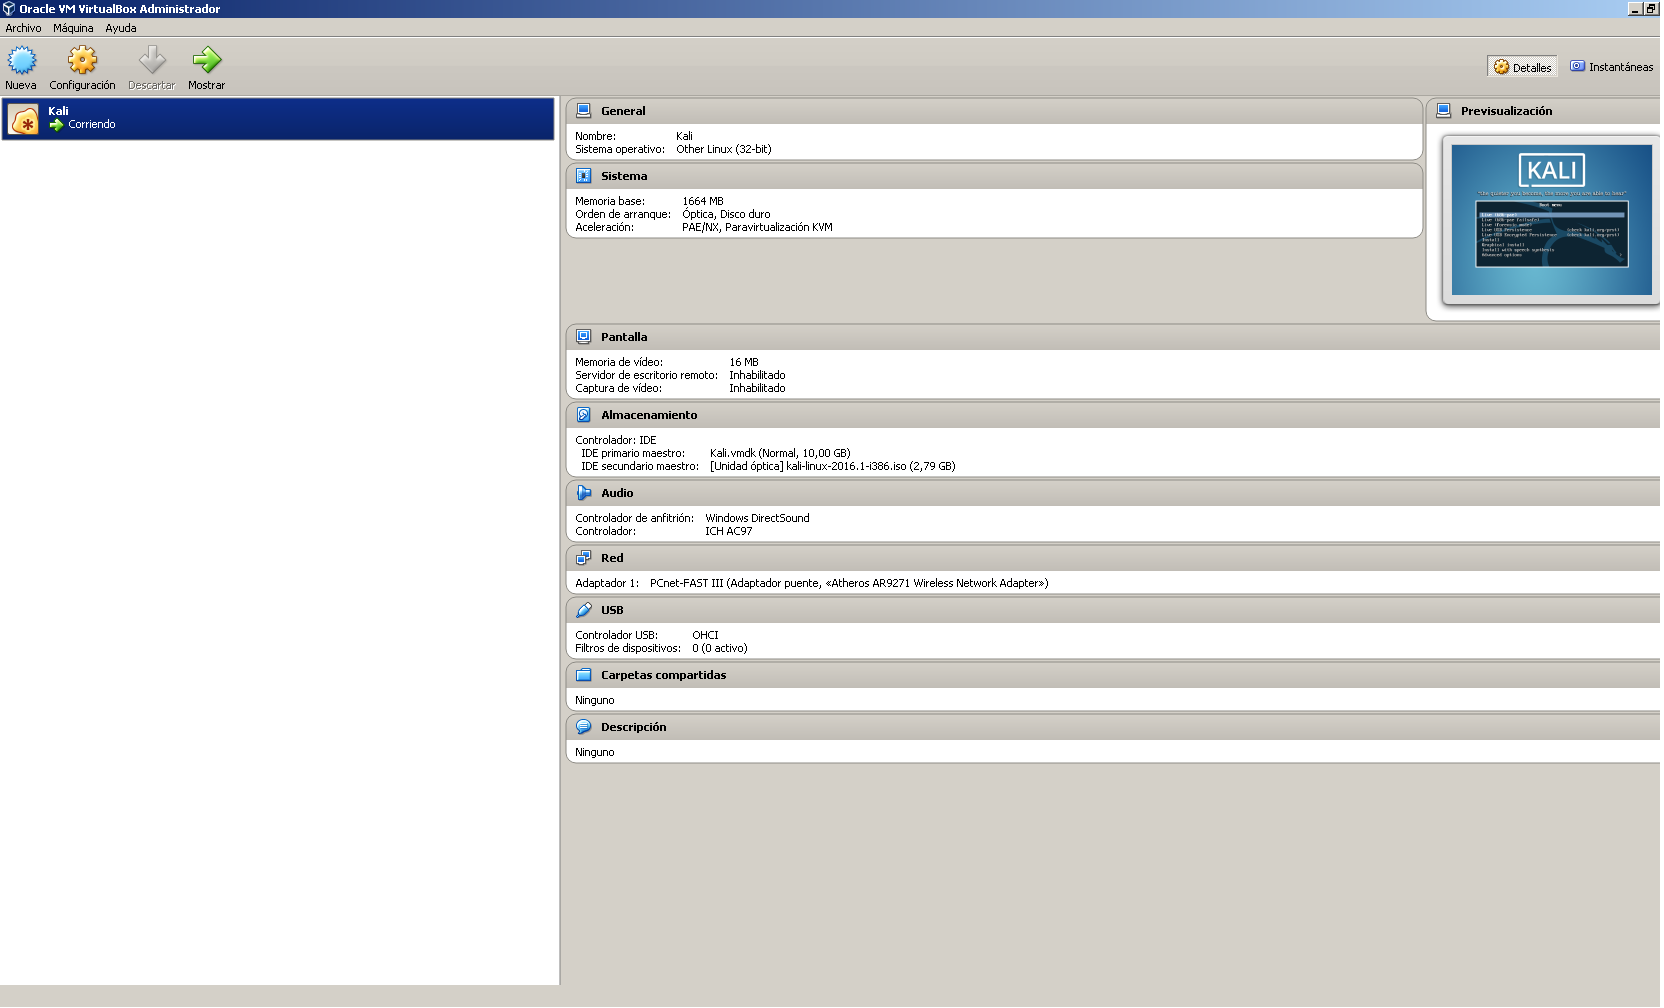Click the green Mostrar arrow icon

pyautogui.click(x=207, y=61)
